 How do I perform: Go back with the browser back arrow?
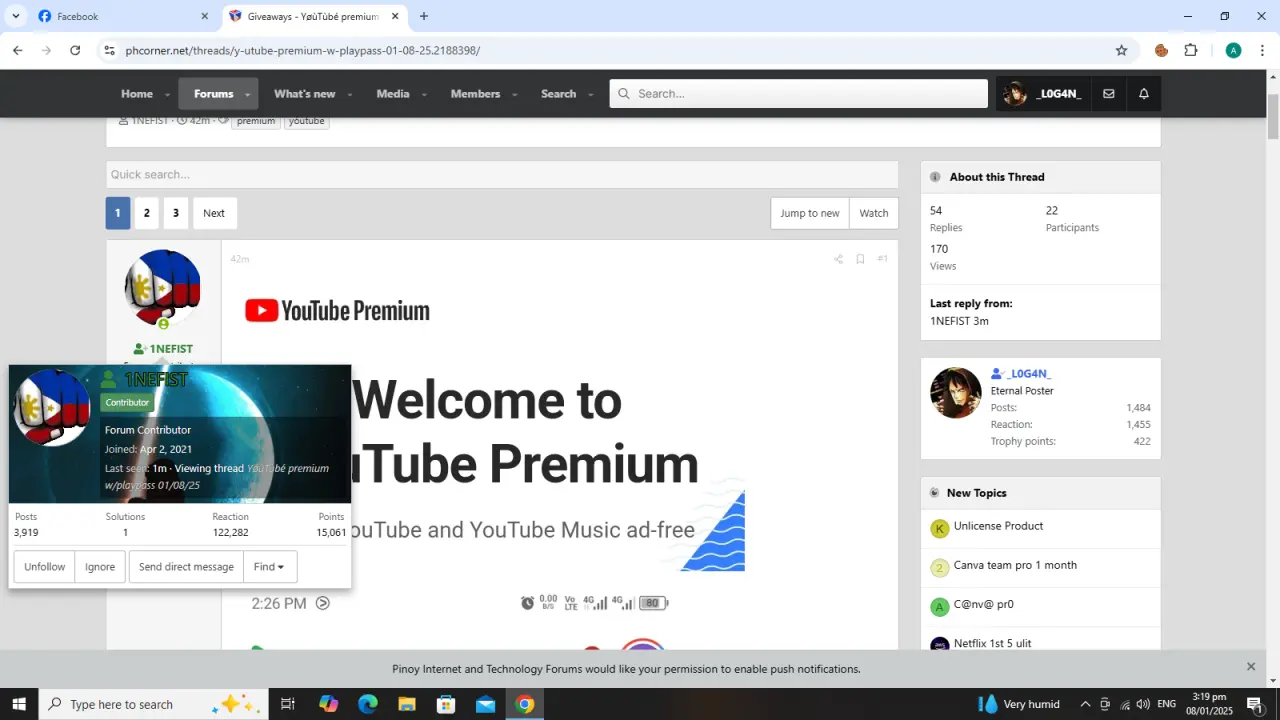click(17, 50)
